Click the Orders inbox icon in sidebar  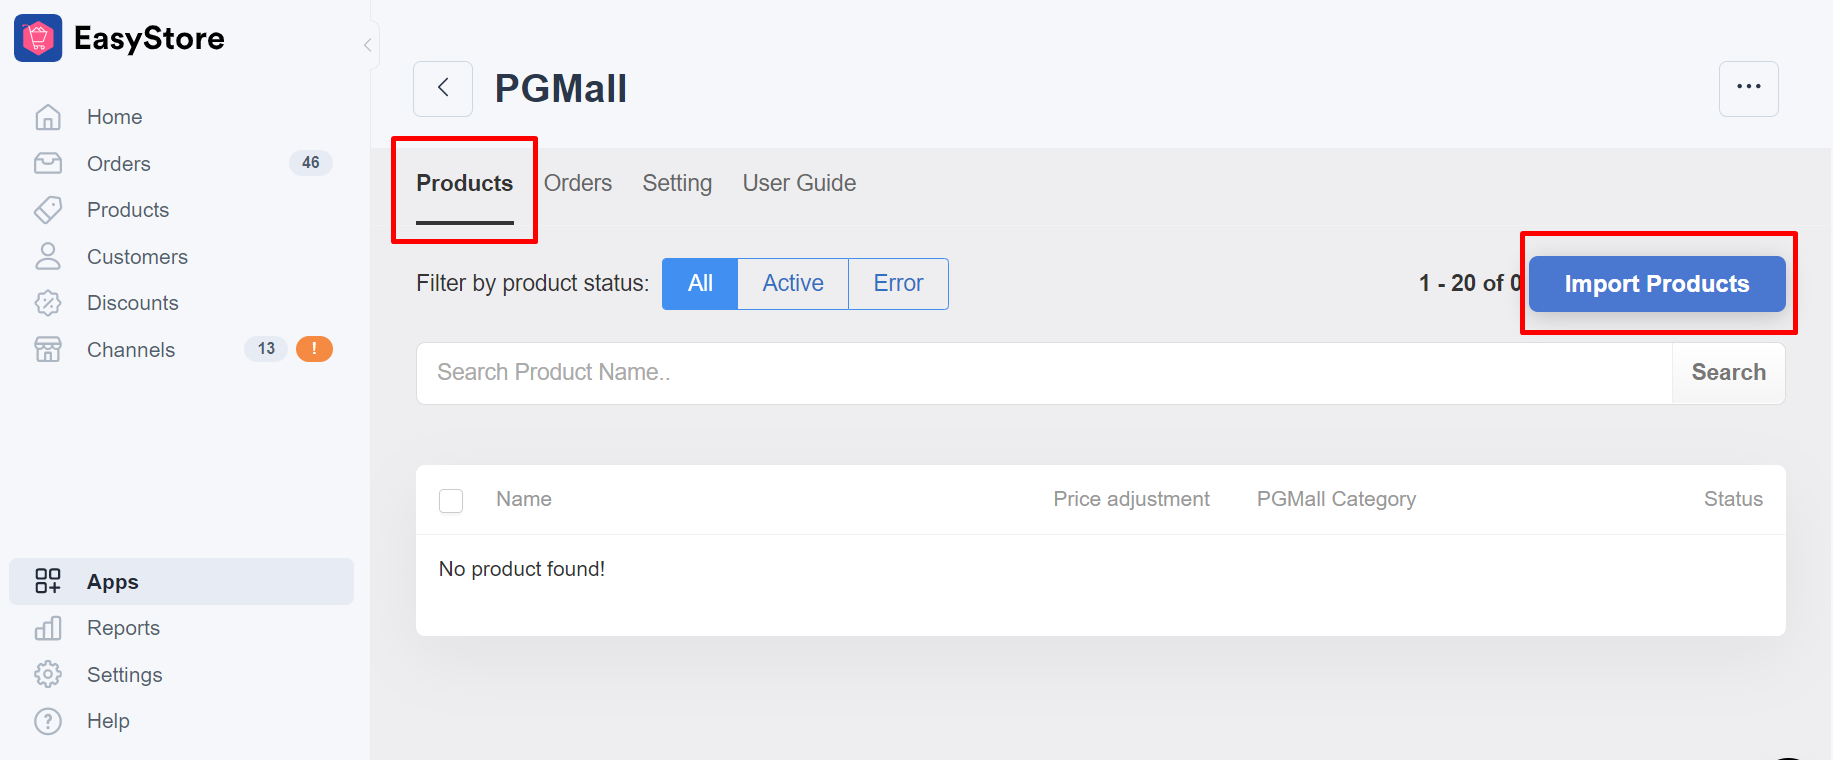(x=48, y=163)
